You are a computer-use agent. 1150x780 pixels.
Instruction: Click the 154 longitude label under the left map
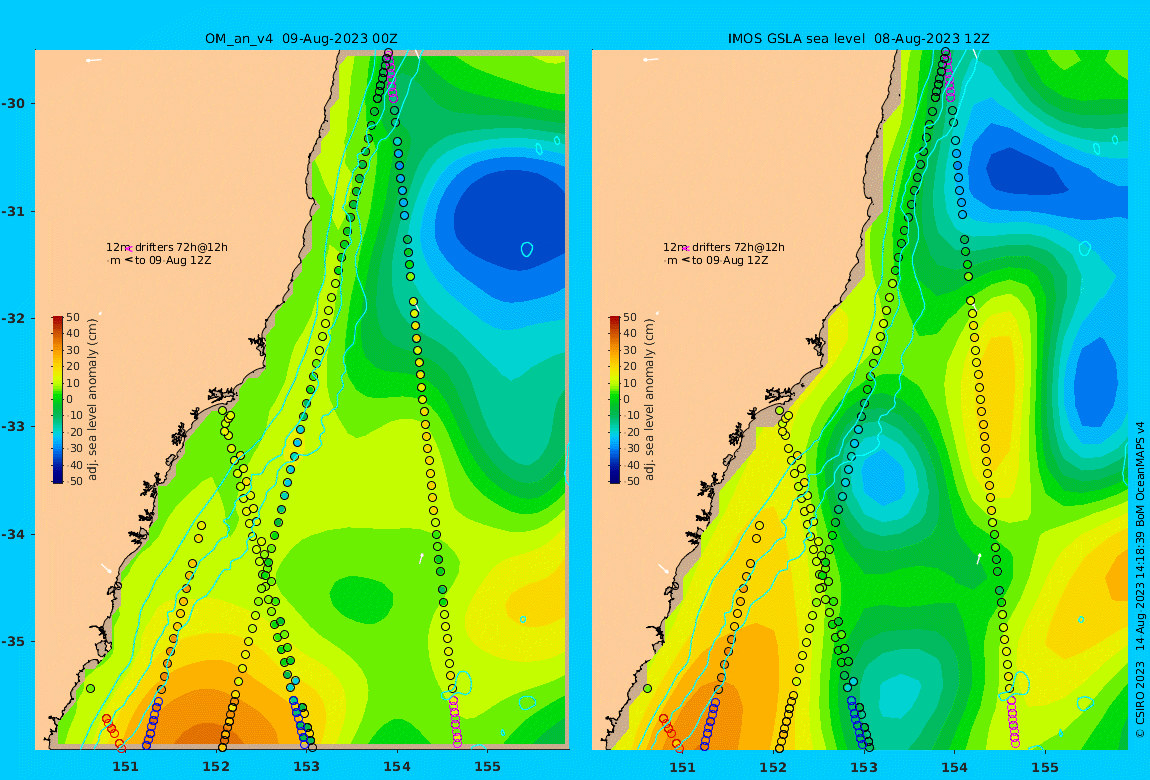coord(397,767)
